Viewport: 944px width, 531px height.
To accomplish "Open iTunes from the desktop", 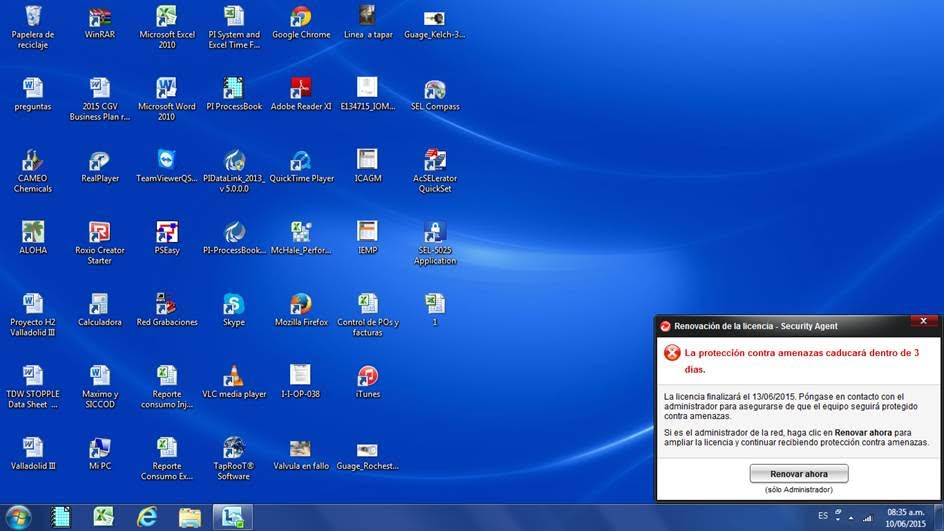I will click(x=368, y=382).
